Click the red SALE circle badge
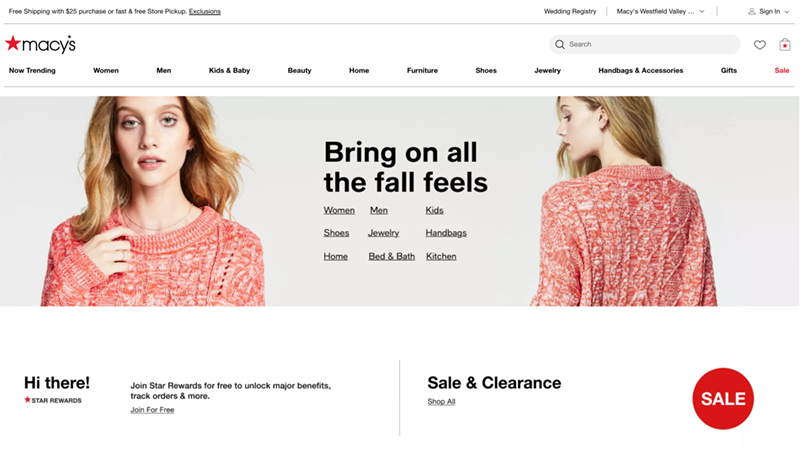800x450 pixels. [723, 399]
